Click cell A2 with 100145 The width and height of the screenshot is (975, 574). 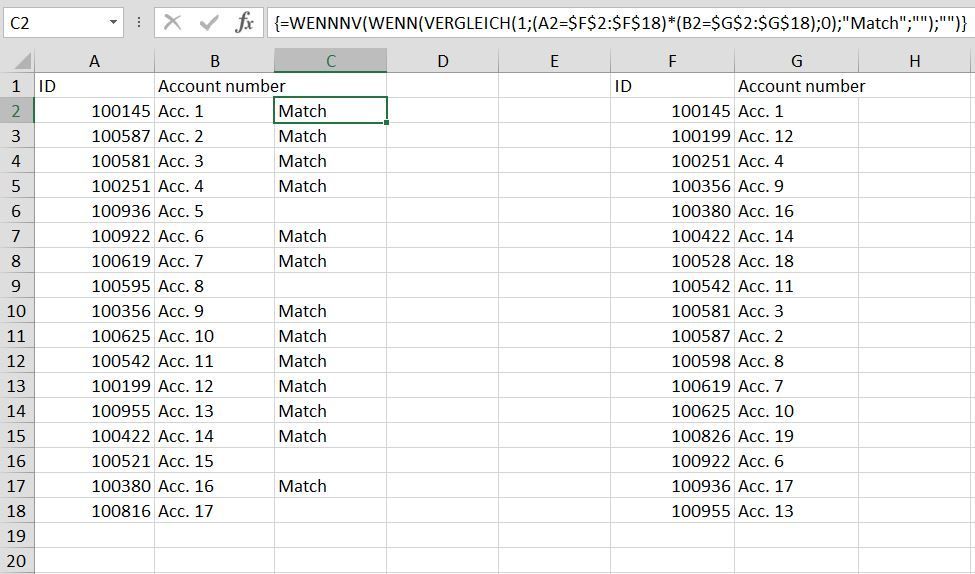(95, 111)
